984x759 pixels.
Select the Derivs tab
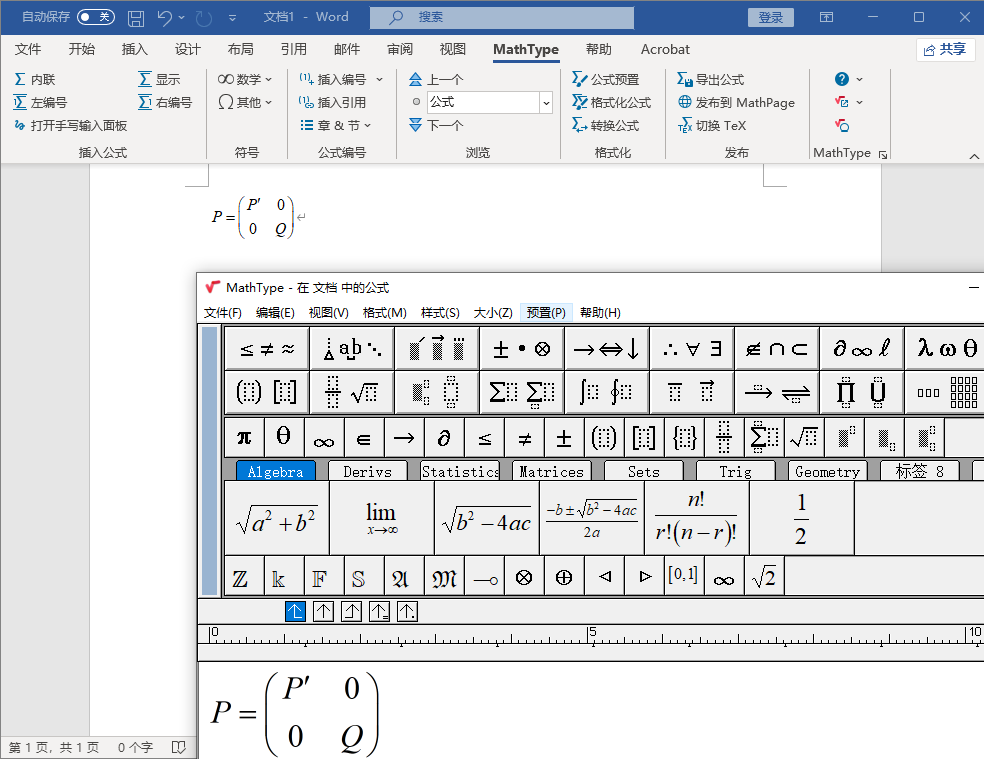pos(368,471)
